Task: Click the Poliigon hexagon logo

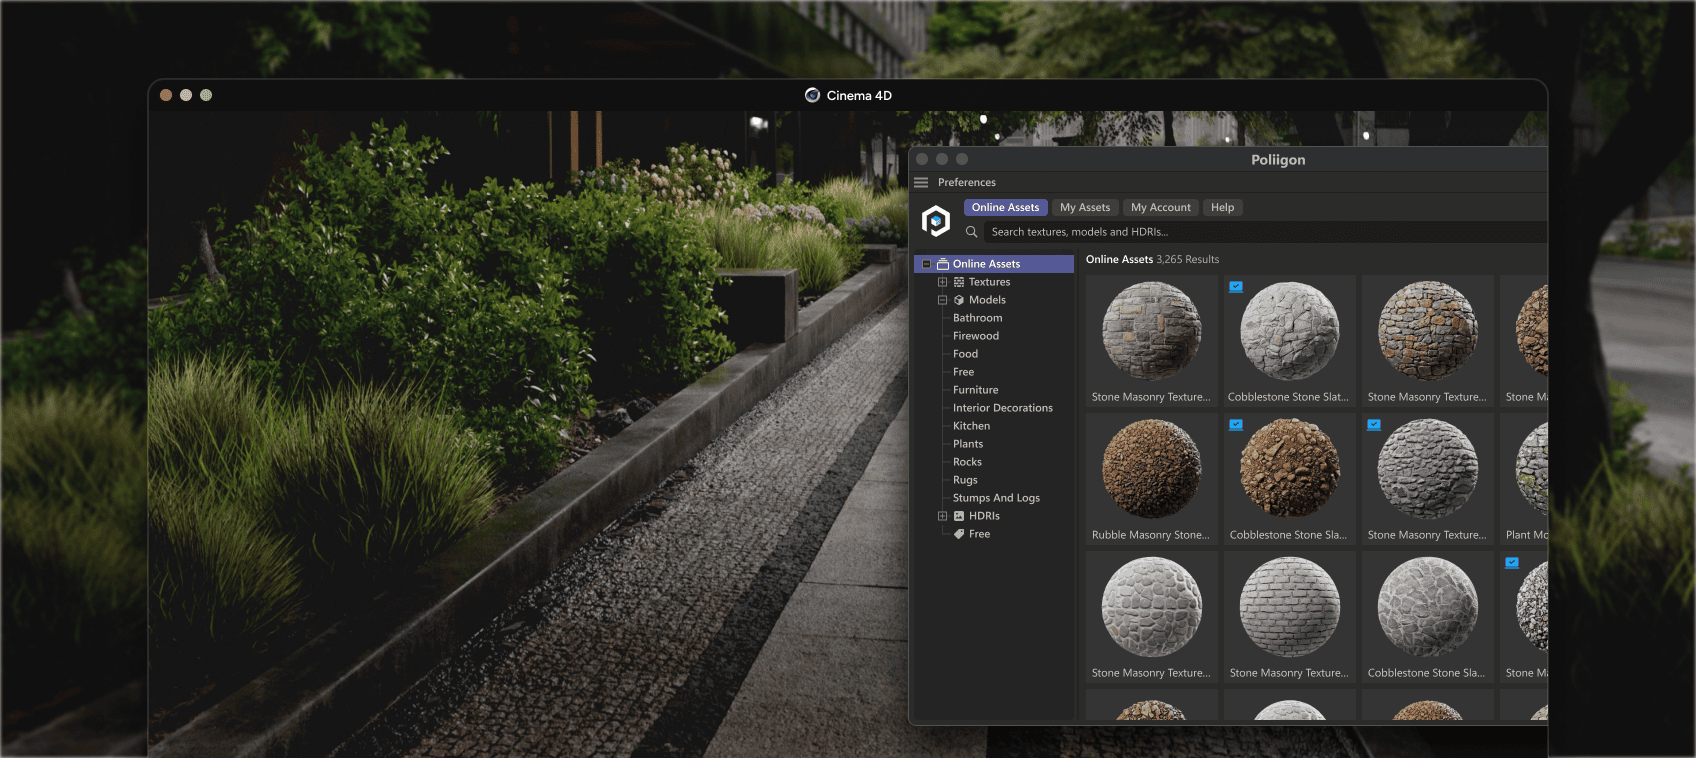Action: [936, 220]
